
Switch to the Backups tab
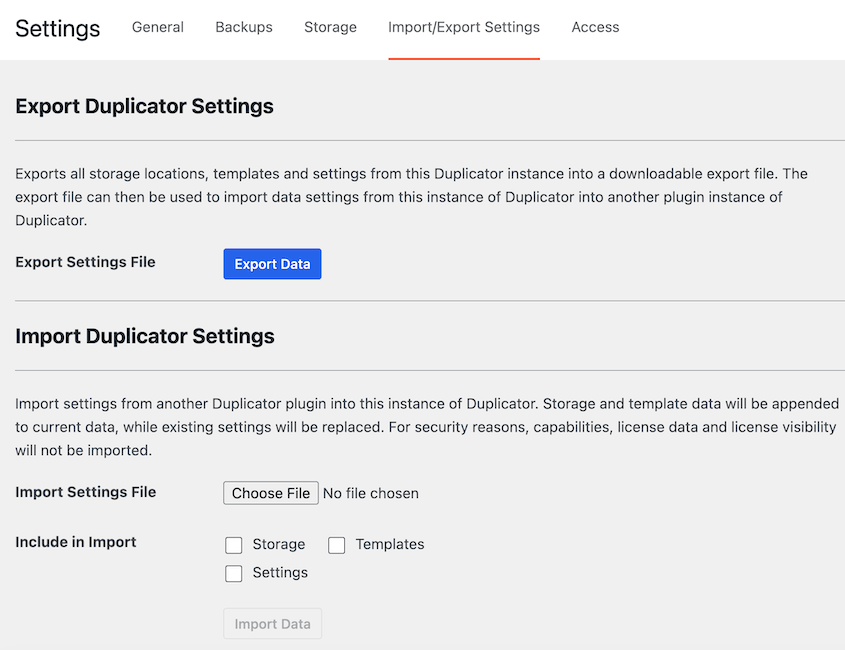coord(244,27)
